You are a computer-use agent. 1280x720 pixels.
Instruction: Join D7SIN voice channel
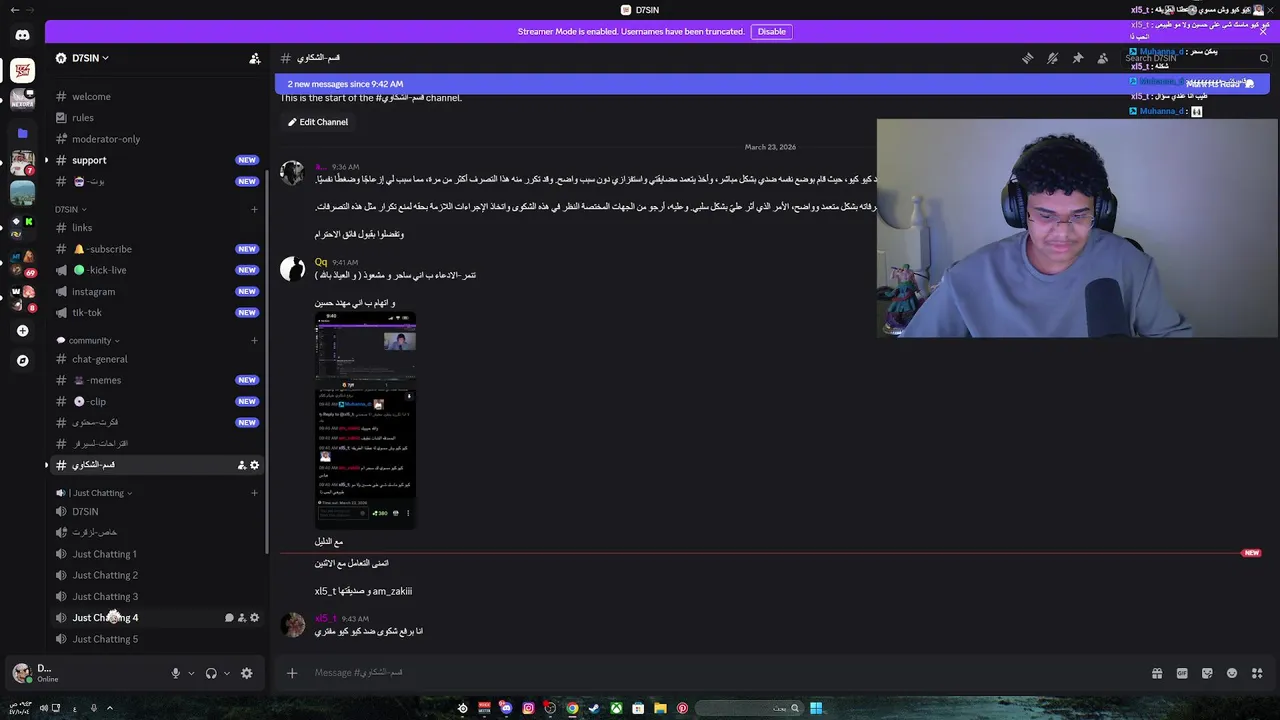158,512
